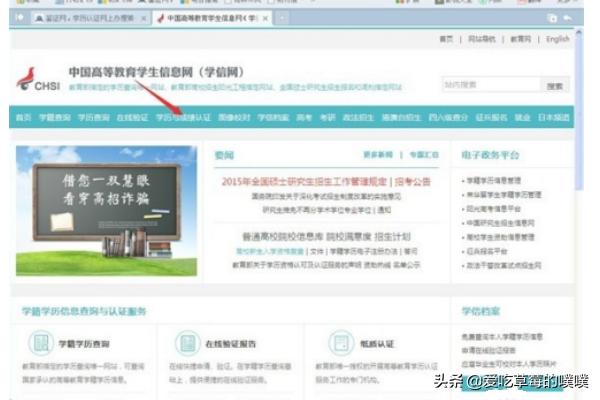Open the 专题汇总 link

tap(424, 155)
